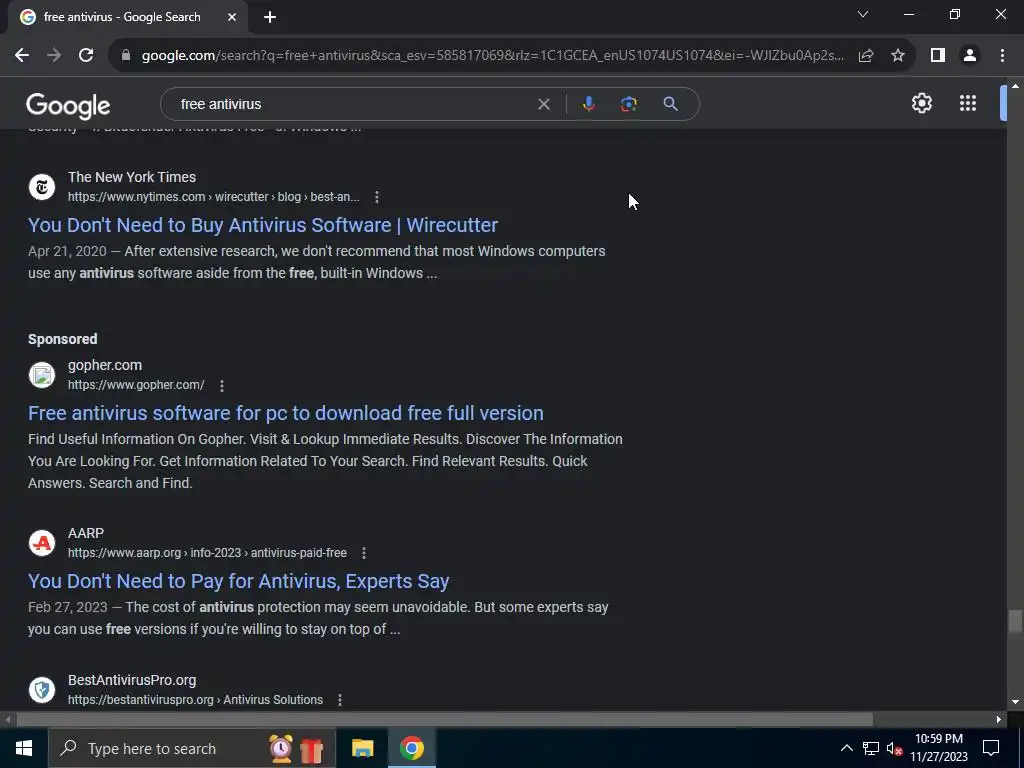Open the Windows Start menu
Image resolution: width=1024 pixels, height=768 pixels.
pos(24,748)
